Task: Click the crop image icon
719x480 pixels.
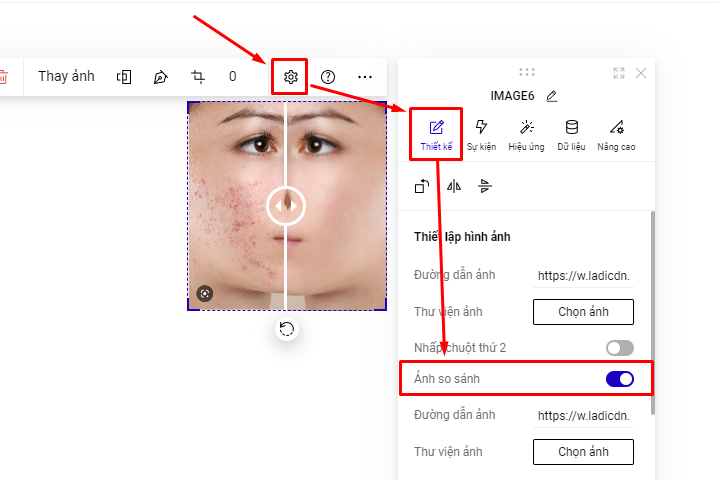Action: 198,77
